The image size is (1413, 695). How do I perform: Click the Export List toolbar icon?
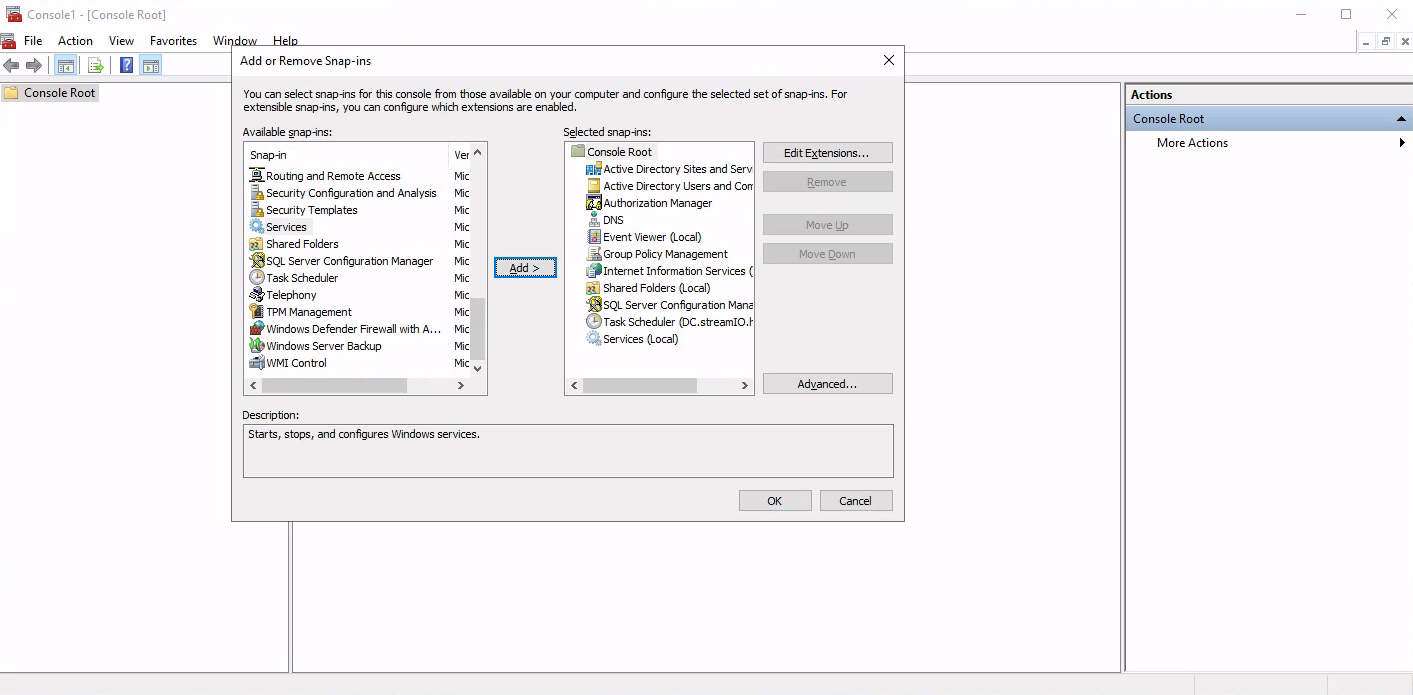[96, 66]
